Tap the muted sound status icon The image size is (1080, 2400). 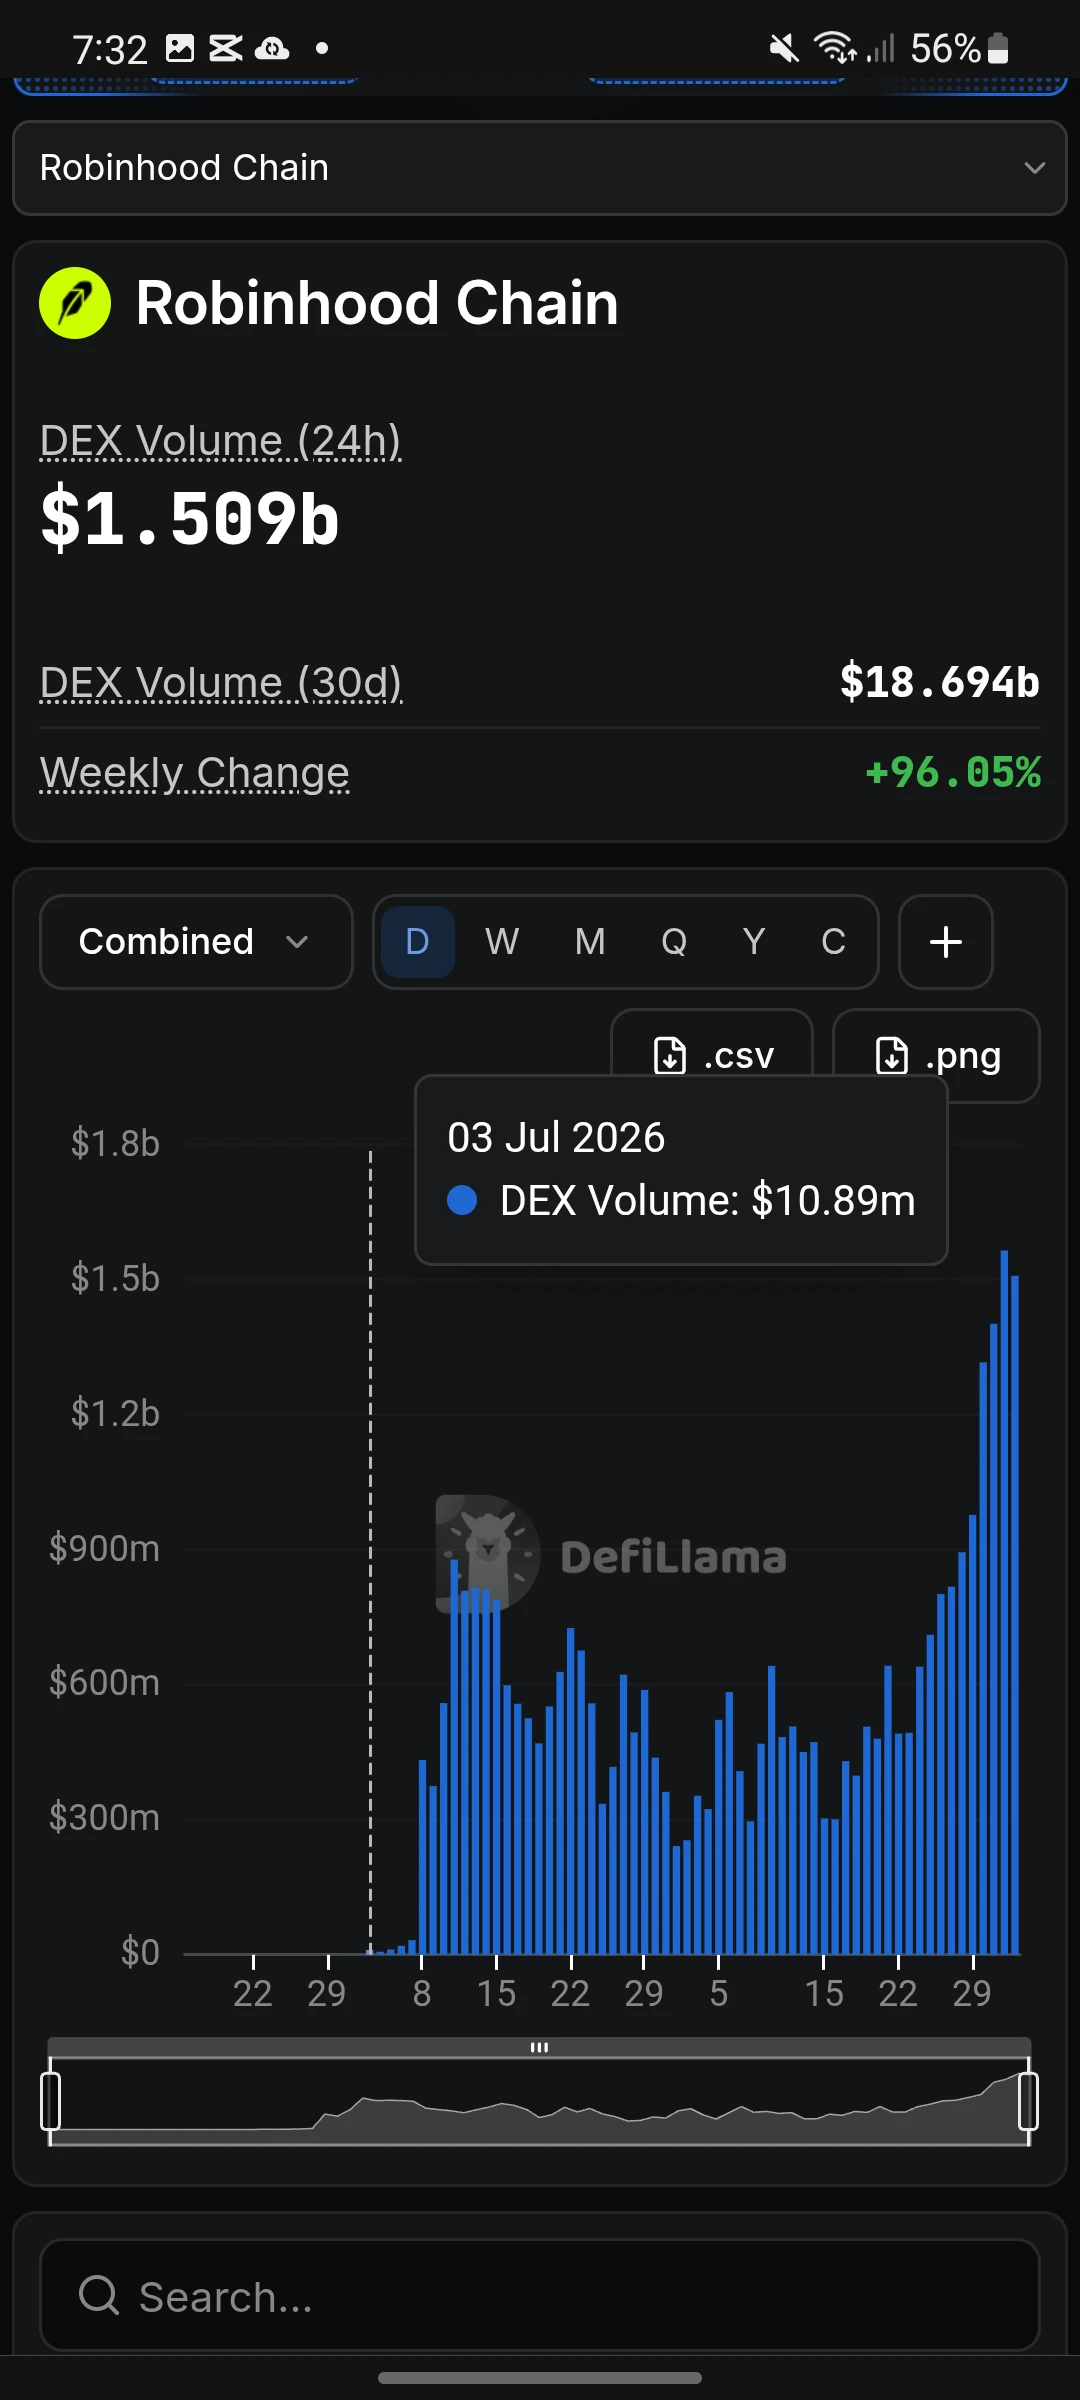[784, 48]
